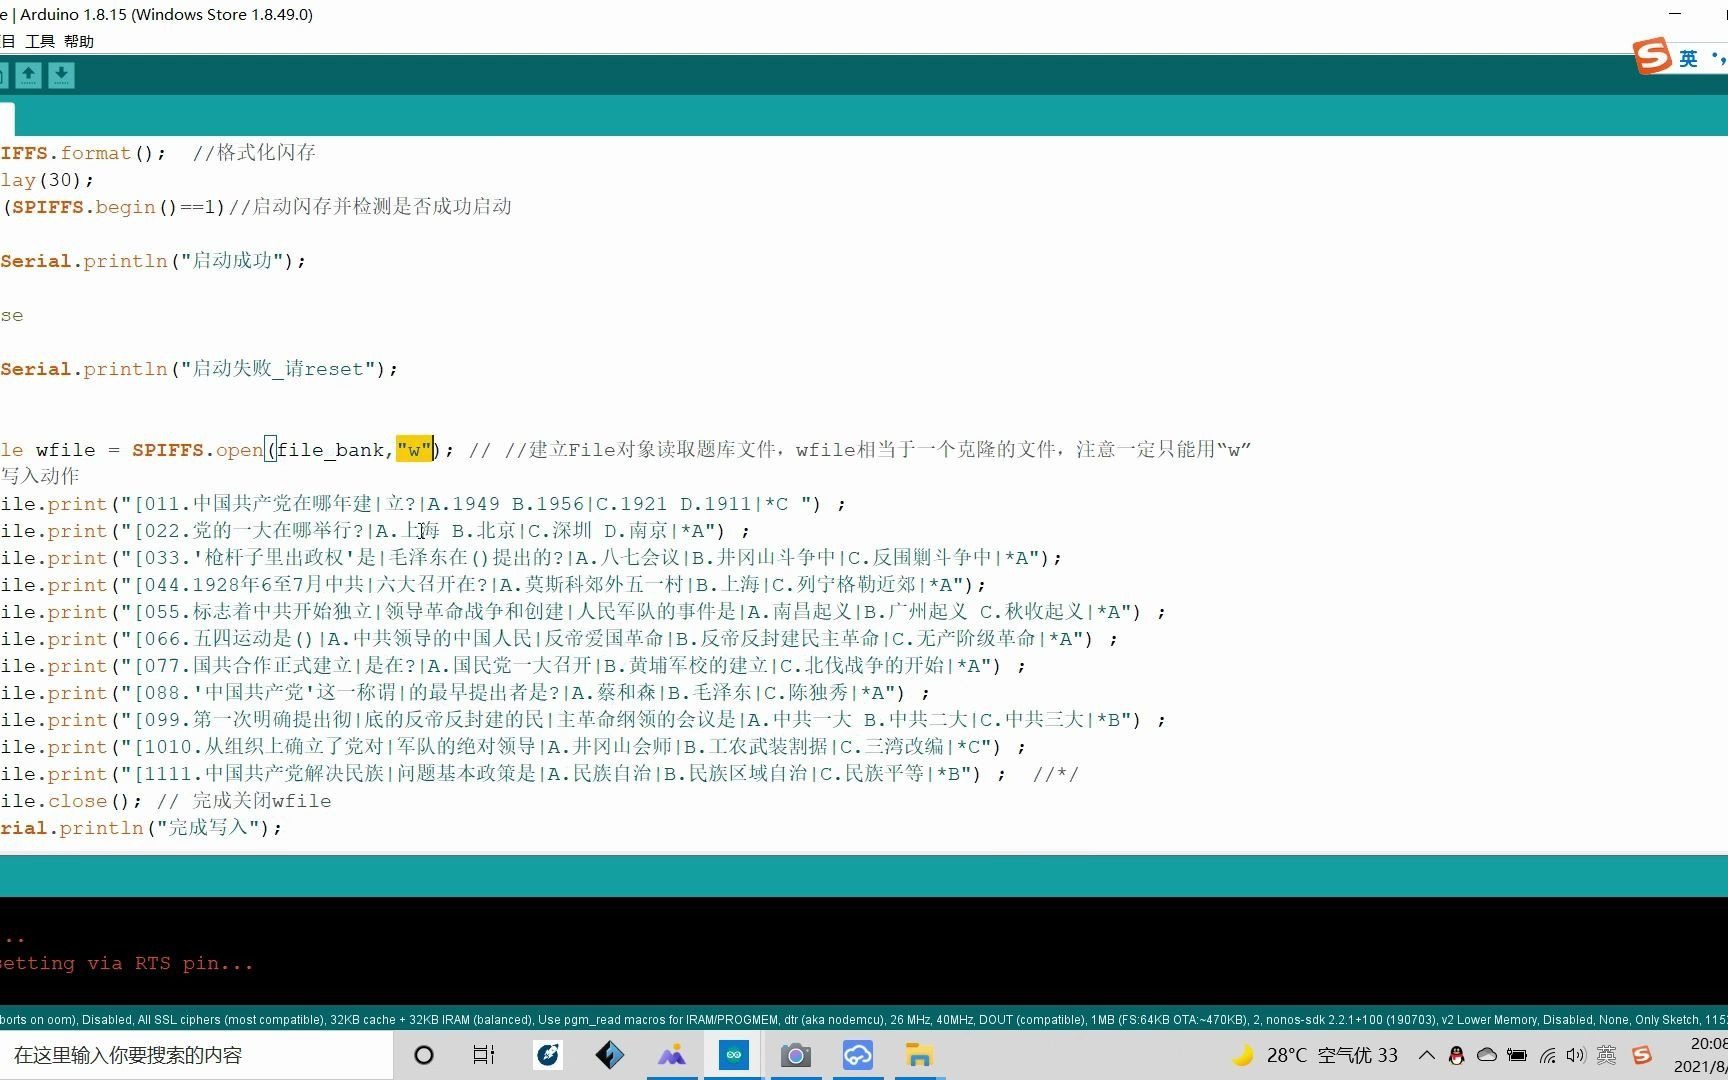Screen dimensions: 1728x1080
Task: Click the battery tray icon
Action: pos(1517,1055)
